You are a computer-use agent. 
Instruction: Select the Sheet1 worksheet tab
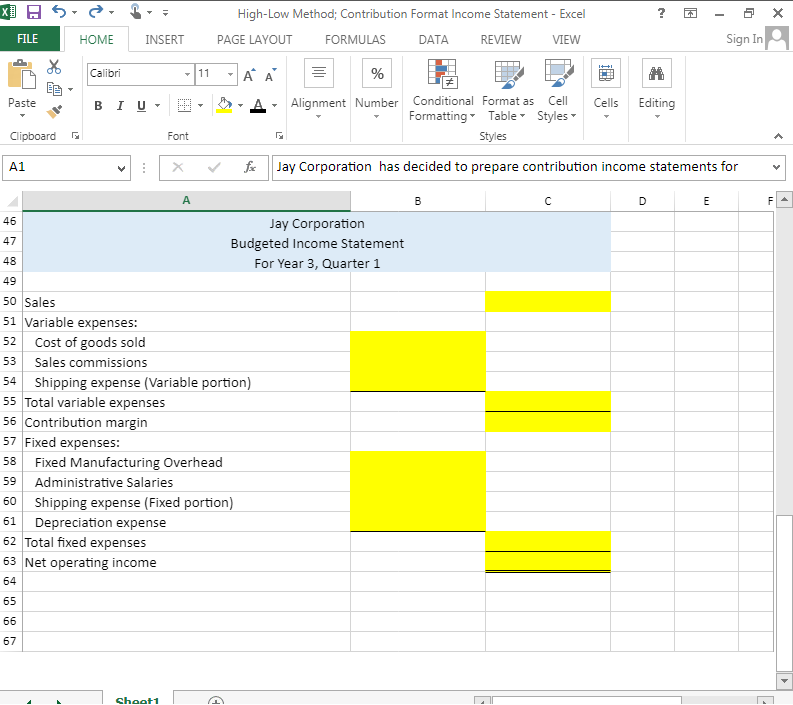(137, 699)
